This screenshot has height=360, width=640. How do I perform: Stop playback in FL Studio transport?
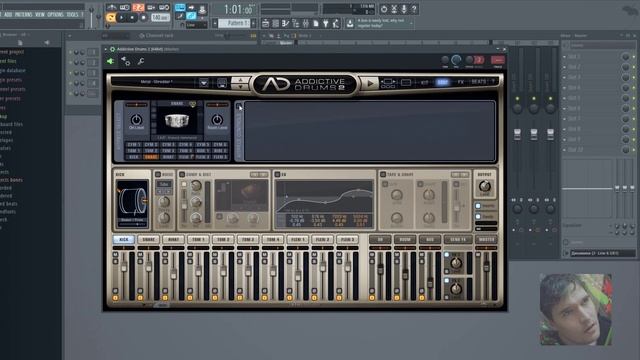[x=132, y=18]
